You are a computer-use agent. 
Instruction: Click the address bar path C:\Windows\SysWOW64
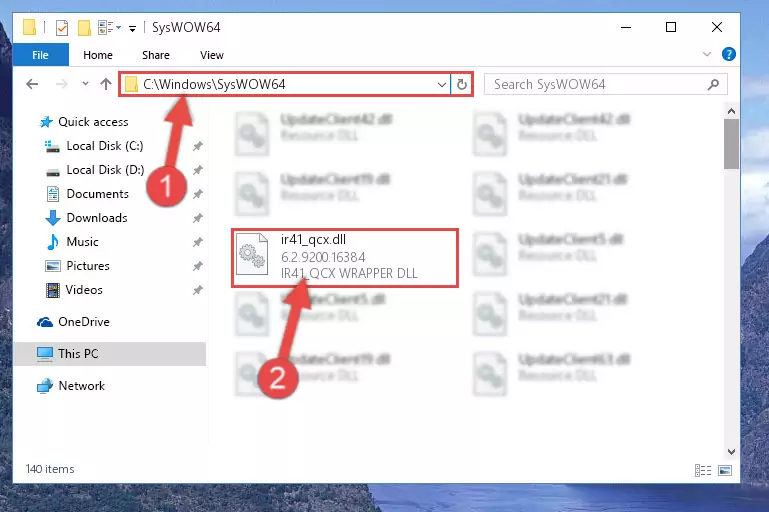pos(214,84)
